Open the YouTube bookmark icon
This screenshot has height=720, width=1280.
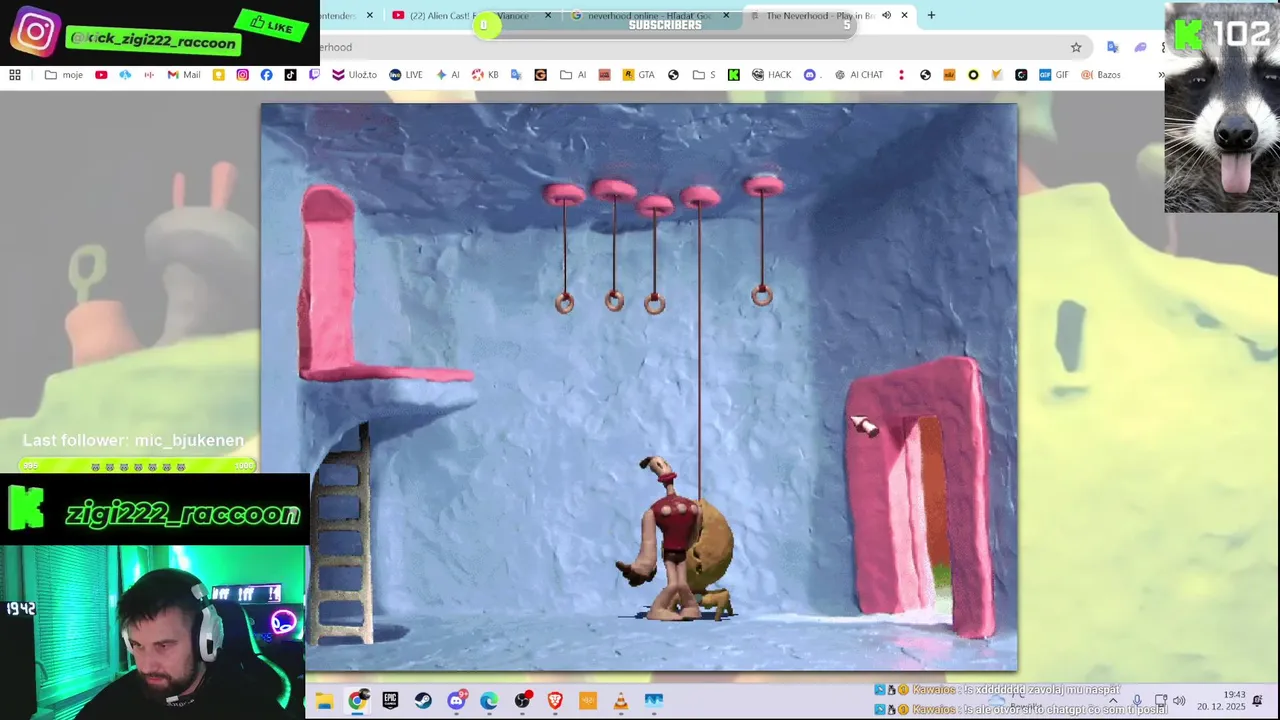point(101,75)
